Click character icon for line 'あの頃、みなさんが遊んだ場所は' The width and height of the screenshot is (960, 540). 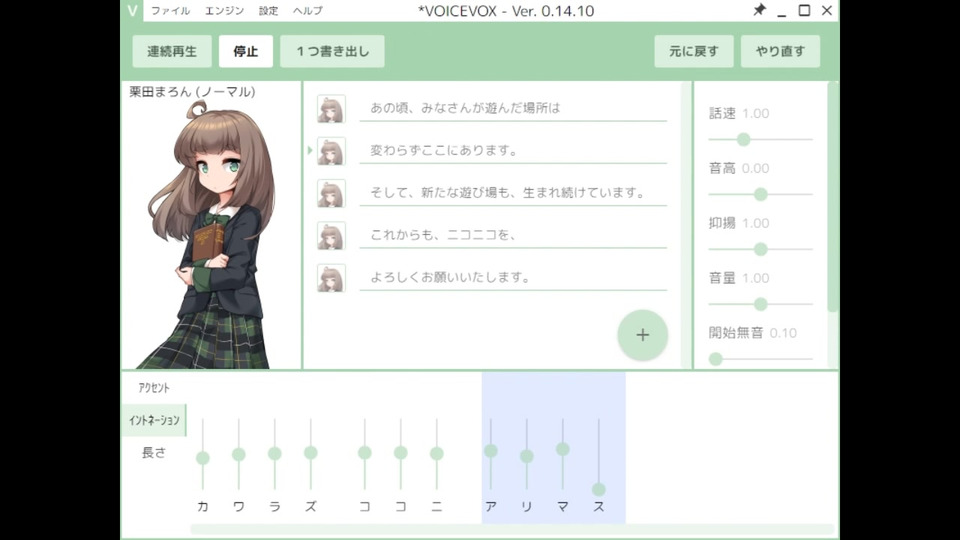331,109
